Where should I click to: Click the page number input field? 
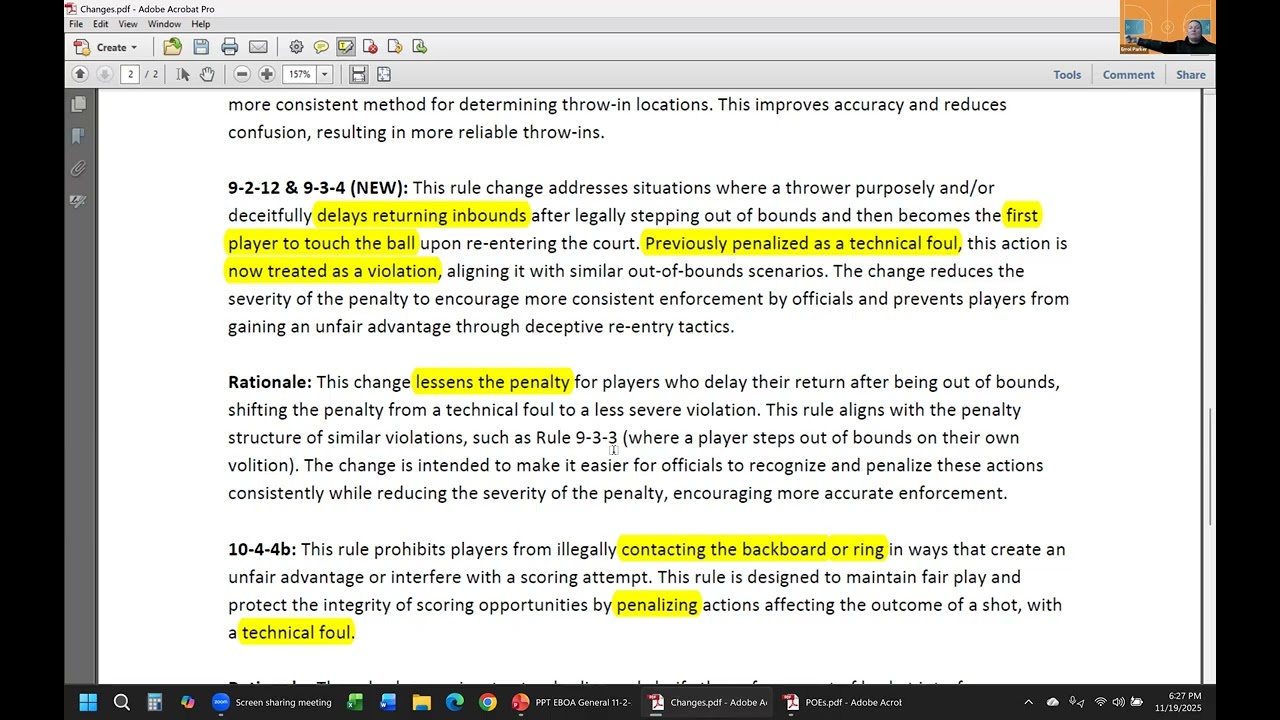click(x=130, y=74)
